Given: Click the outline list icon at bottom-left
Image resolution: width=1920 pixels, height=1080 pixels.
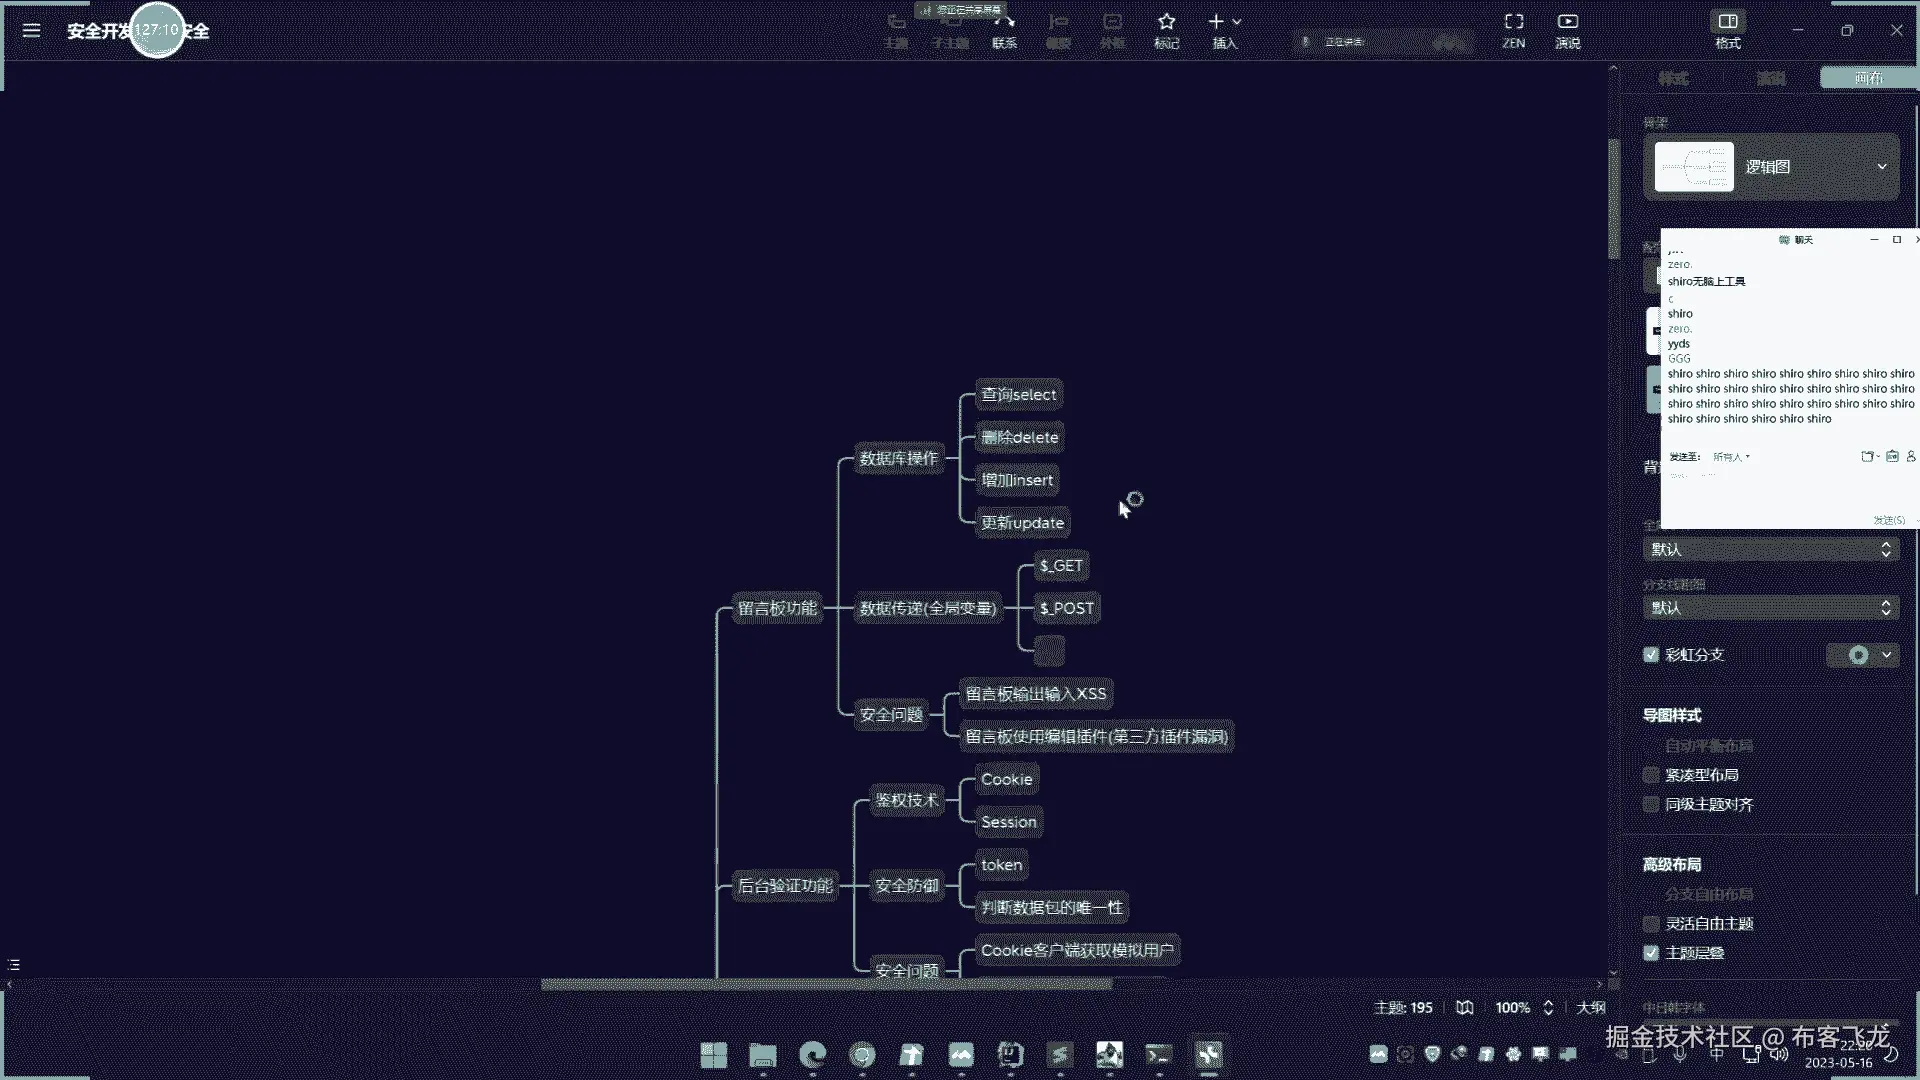Looking at the screenshot, I should (x=14, y=965).
